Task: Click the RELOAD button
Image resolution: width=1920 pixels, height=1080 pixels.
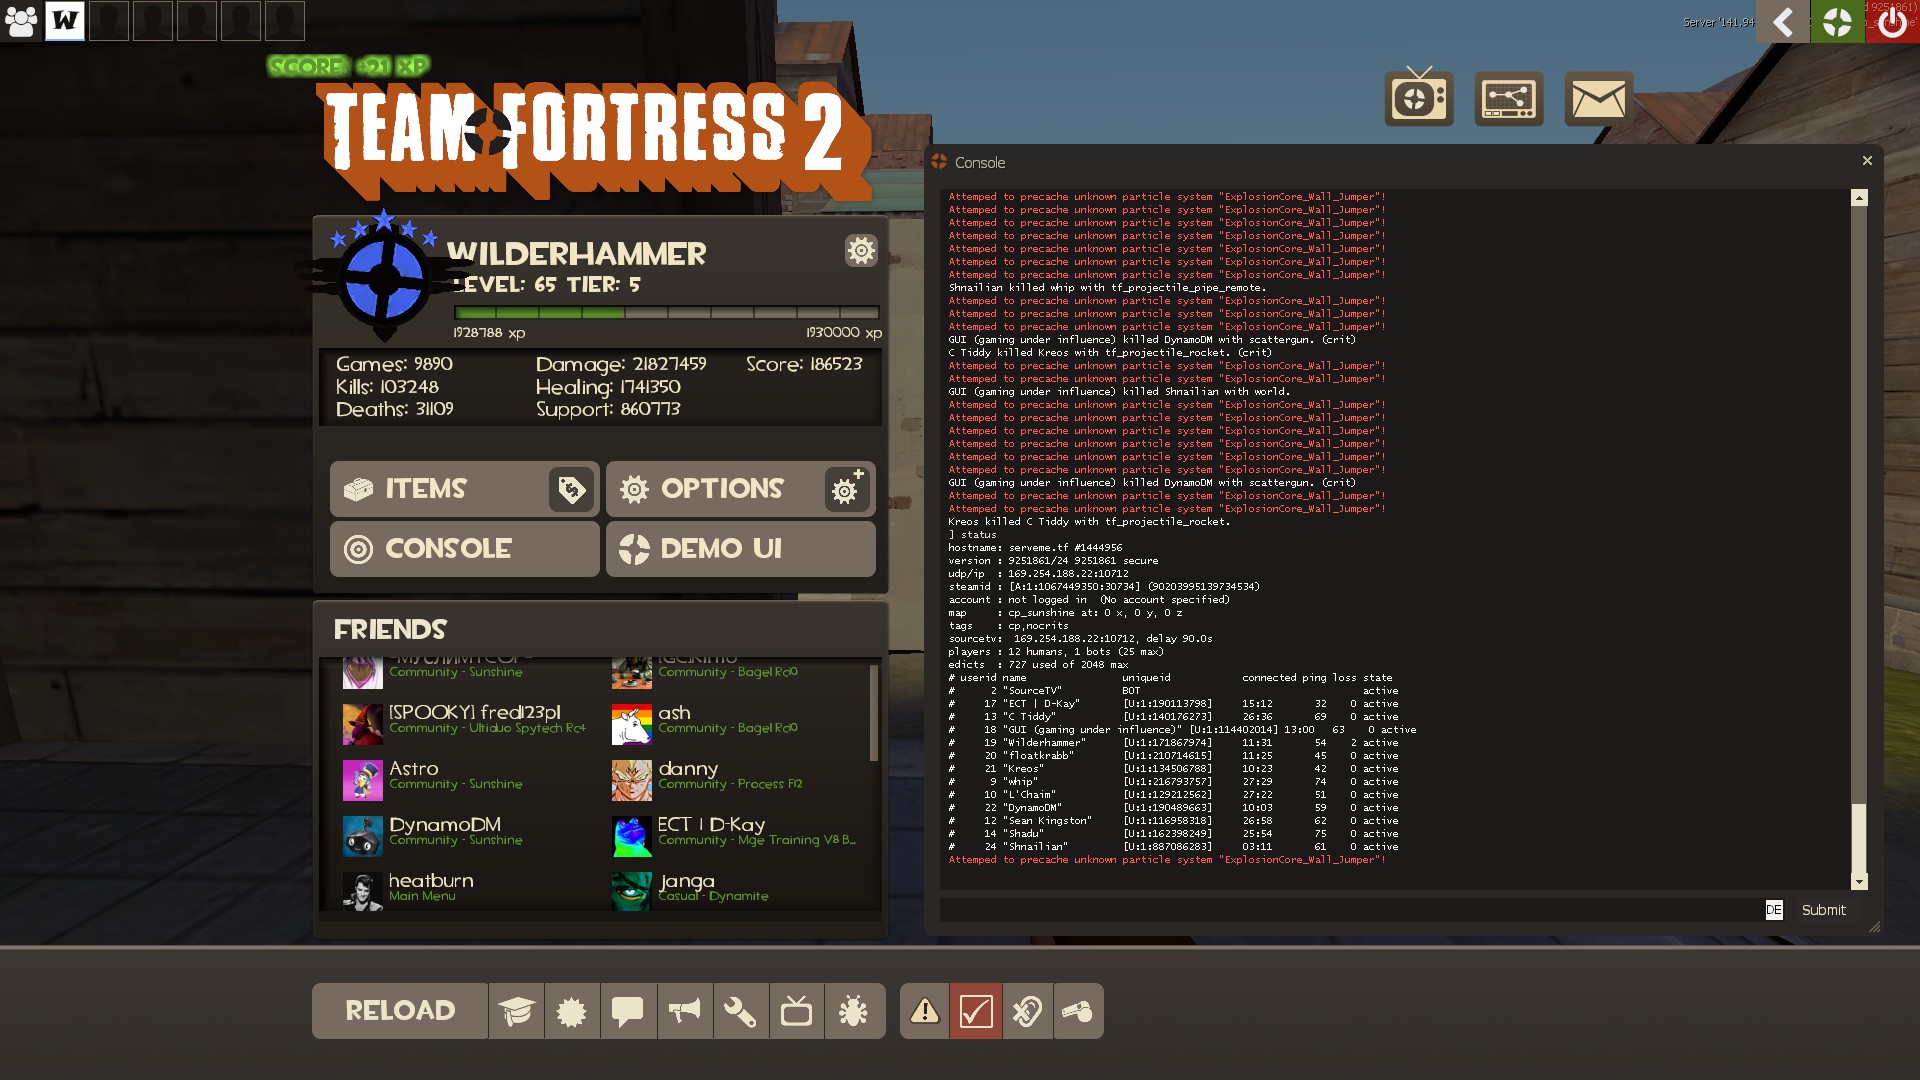Action: [x=400, y=1011]
